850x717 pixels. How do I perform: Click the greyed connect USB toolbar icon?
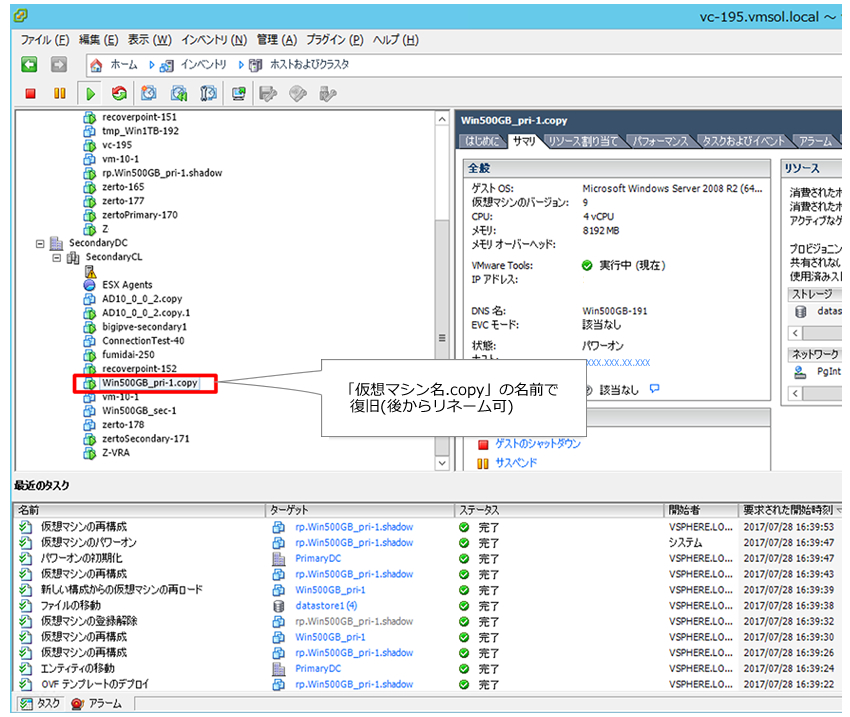tap(327, 94)
